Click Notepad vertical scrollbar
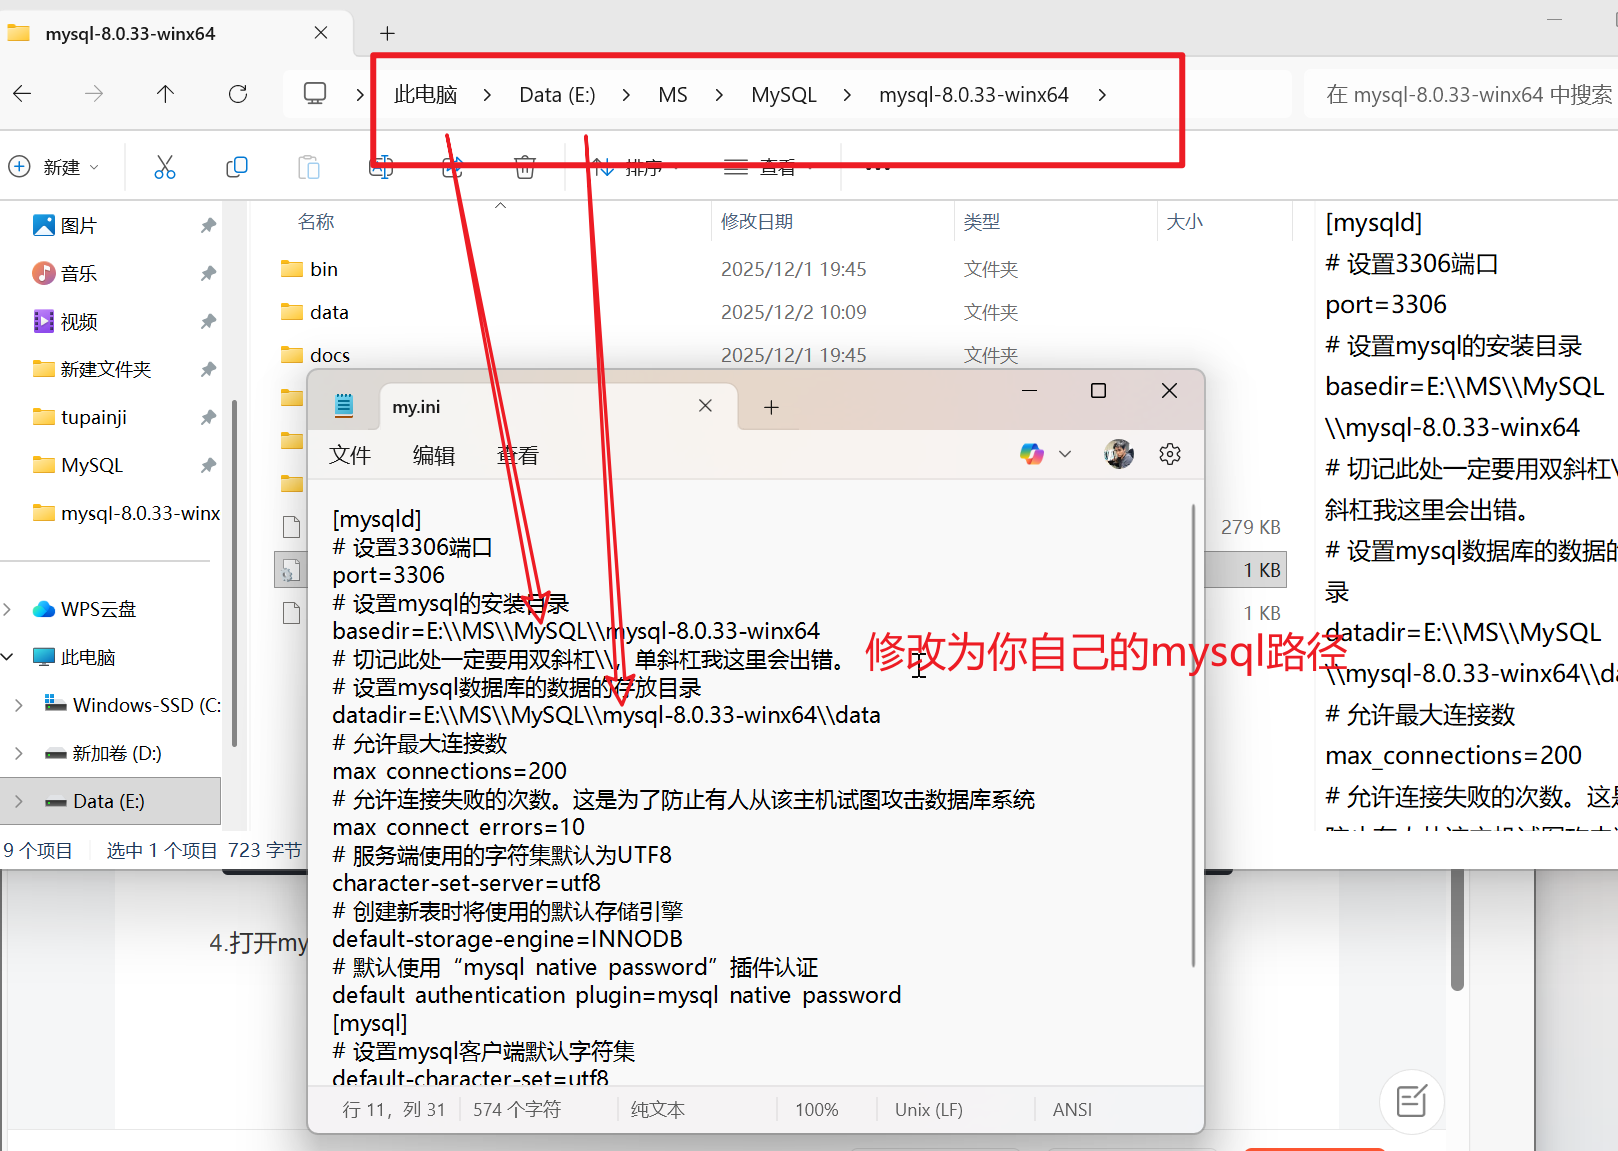This screenshot has height=1151, width=1618. [1194, 736]
